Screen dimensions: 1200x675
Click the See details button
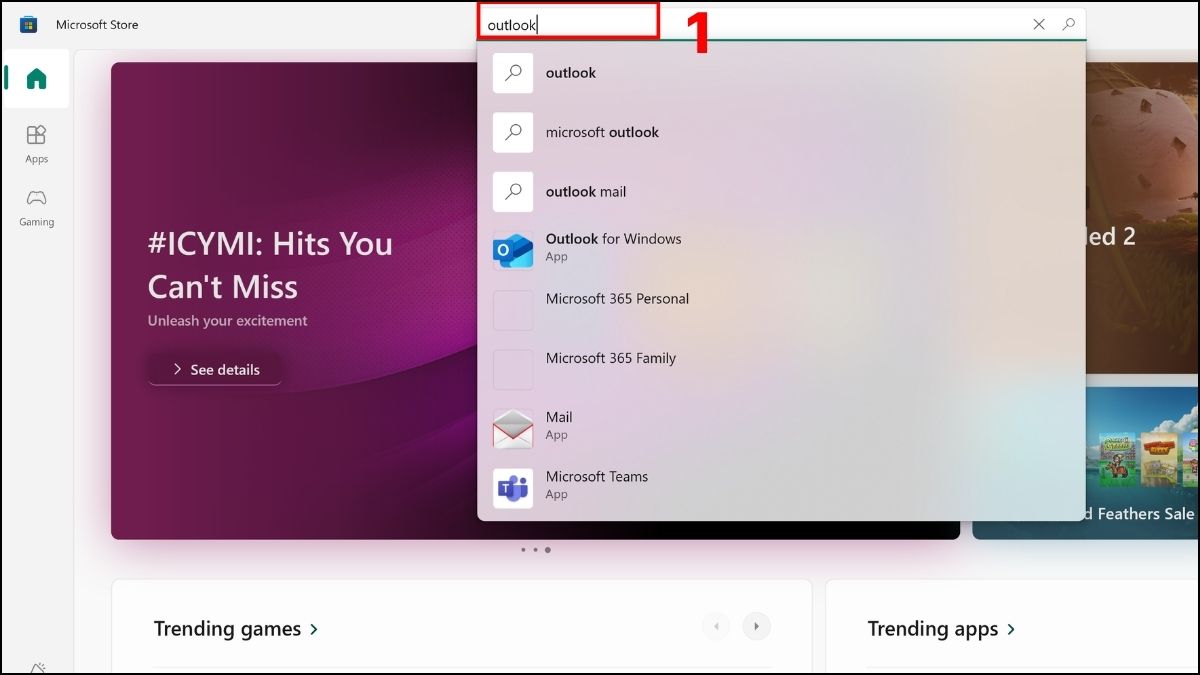pyautogui.click(x=215, y=369)
